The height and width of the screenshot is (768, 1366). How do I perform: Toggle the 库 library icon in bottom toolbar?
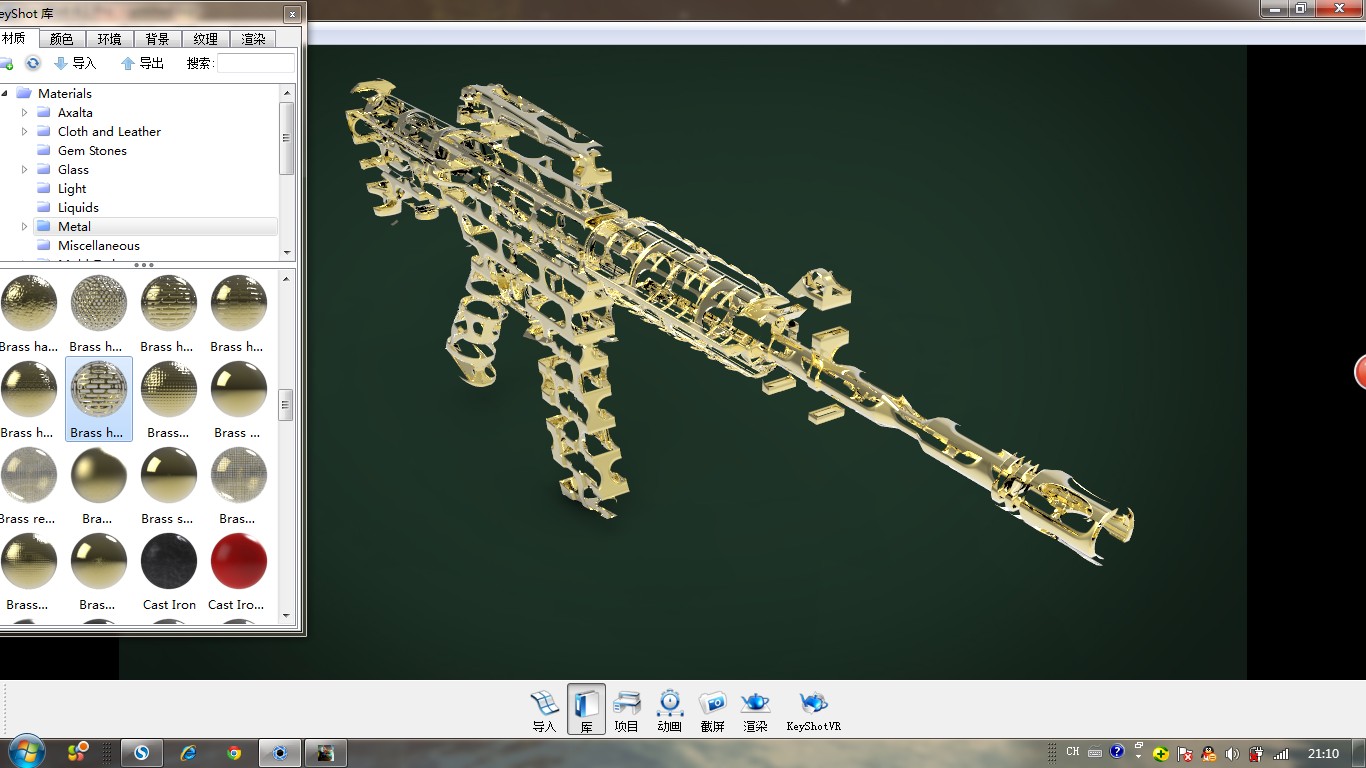pos(586,710)
